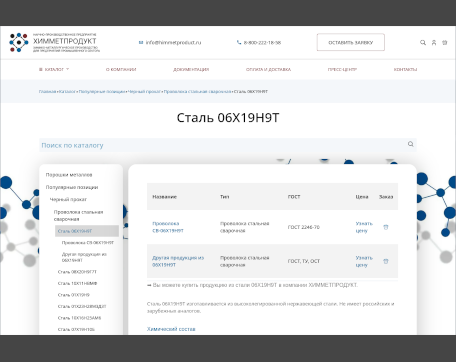
Task: Expand the КАТАЛОГ dropdown menu
Action: click(x=54, y=69)
